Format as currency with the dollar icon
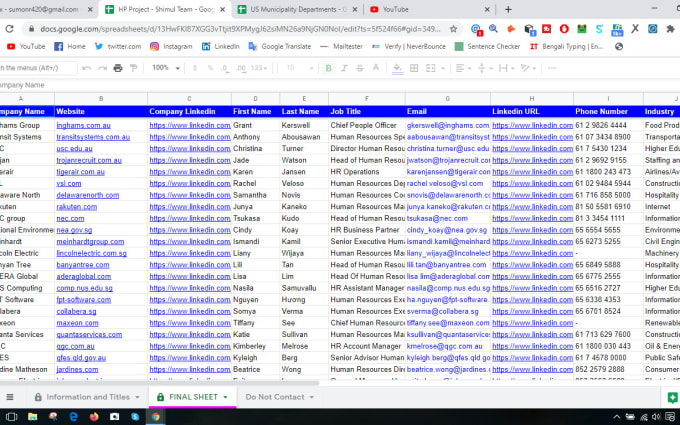 (195, 68)
